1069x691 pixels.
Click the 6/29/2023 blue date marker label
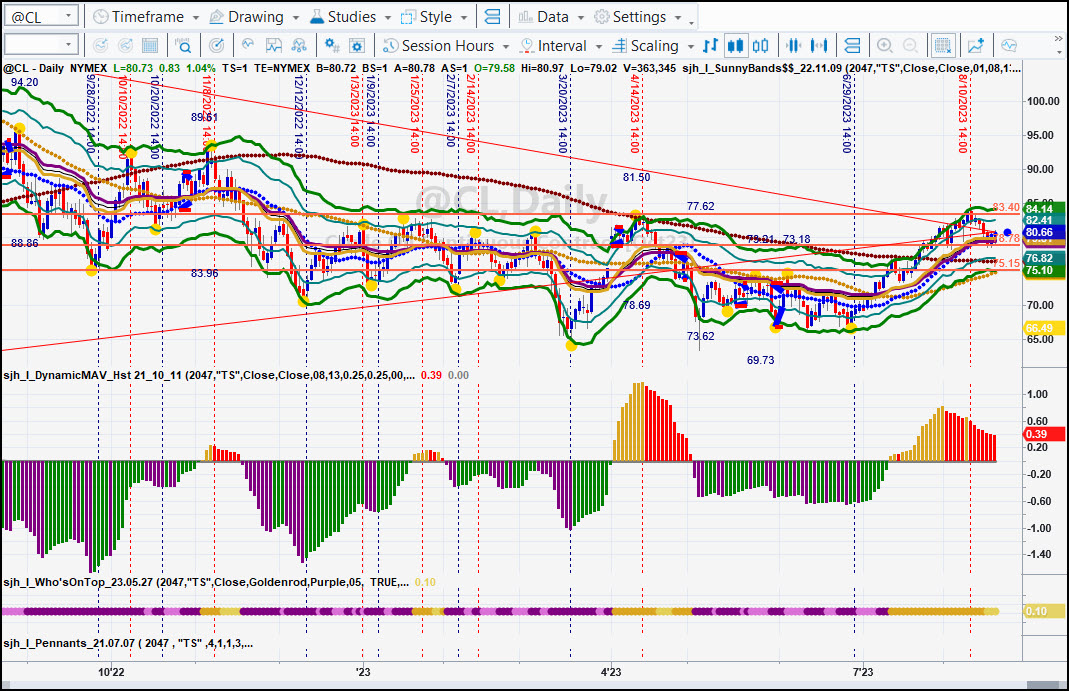(x=847, y=114)
